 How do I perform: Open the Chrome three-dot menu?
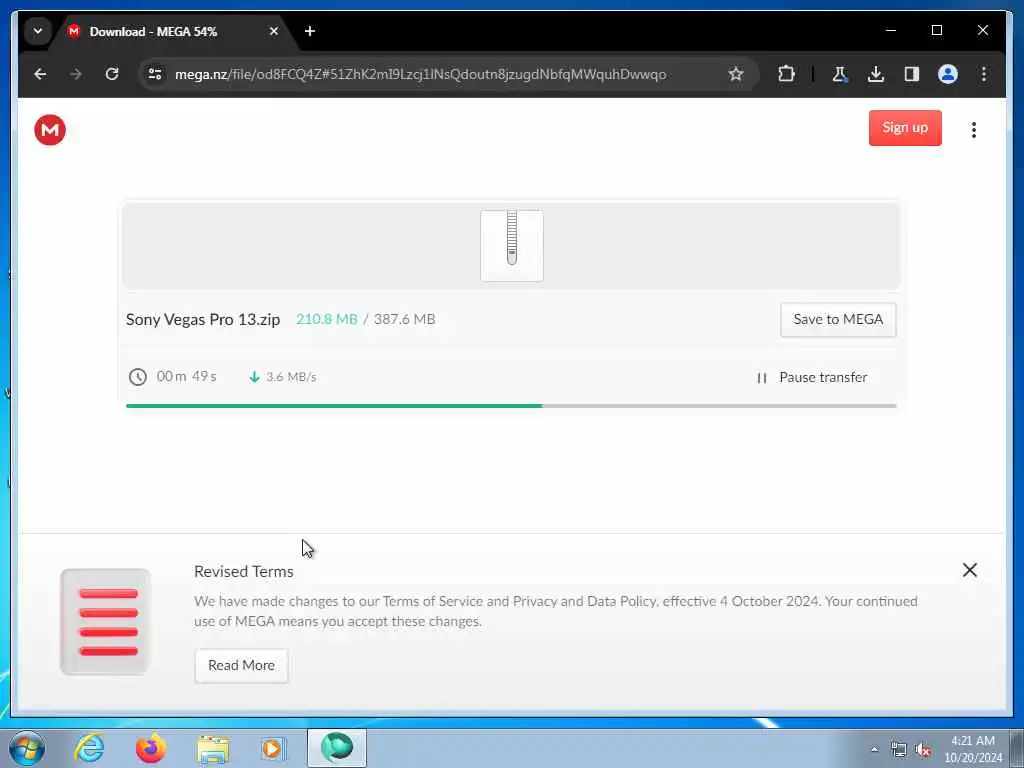(x=984, y=74)
